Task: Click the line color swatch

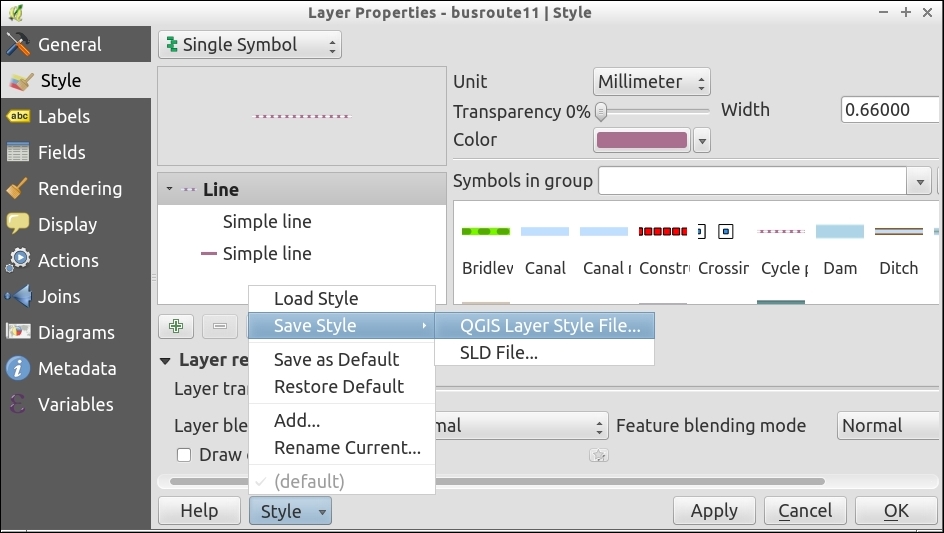Action: [641, 140]
